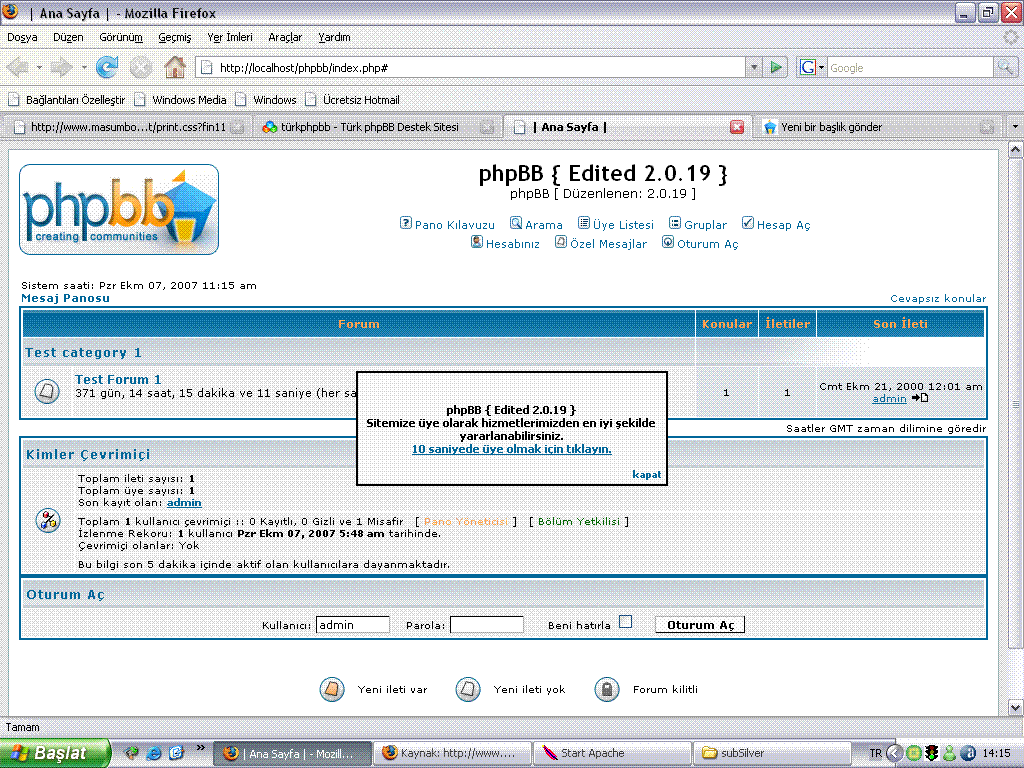The image size is (1024, 768).
Task: Click the page icon in the address bar
Action: click(206, 67)
